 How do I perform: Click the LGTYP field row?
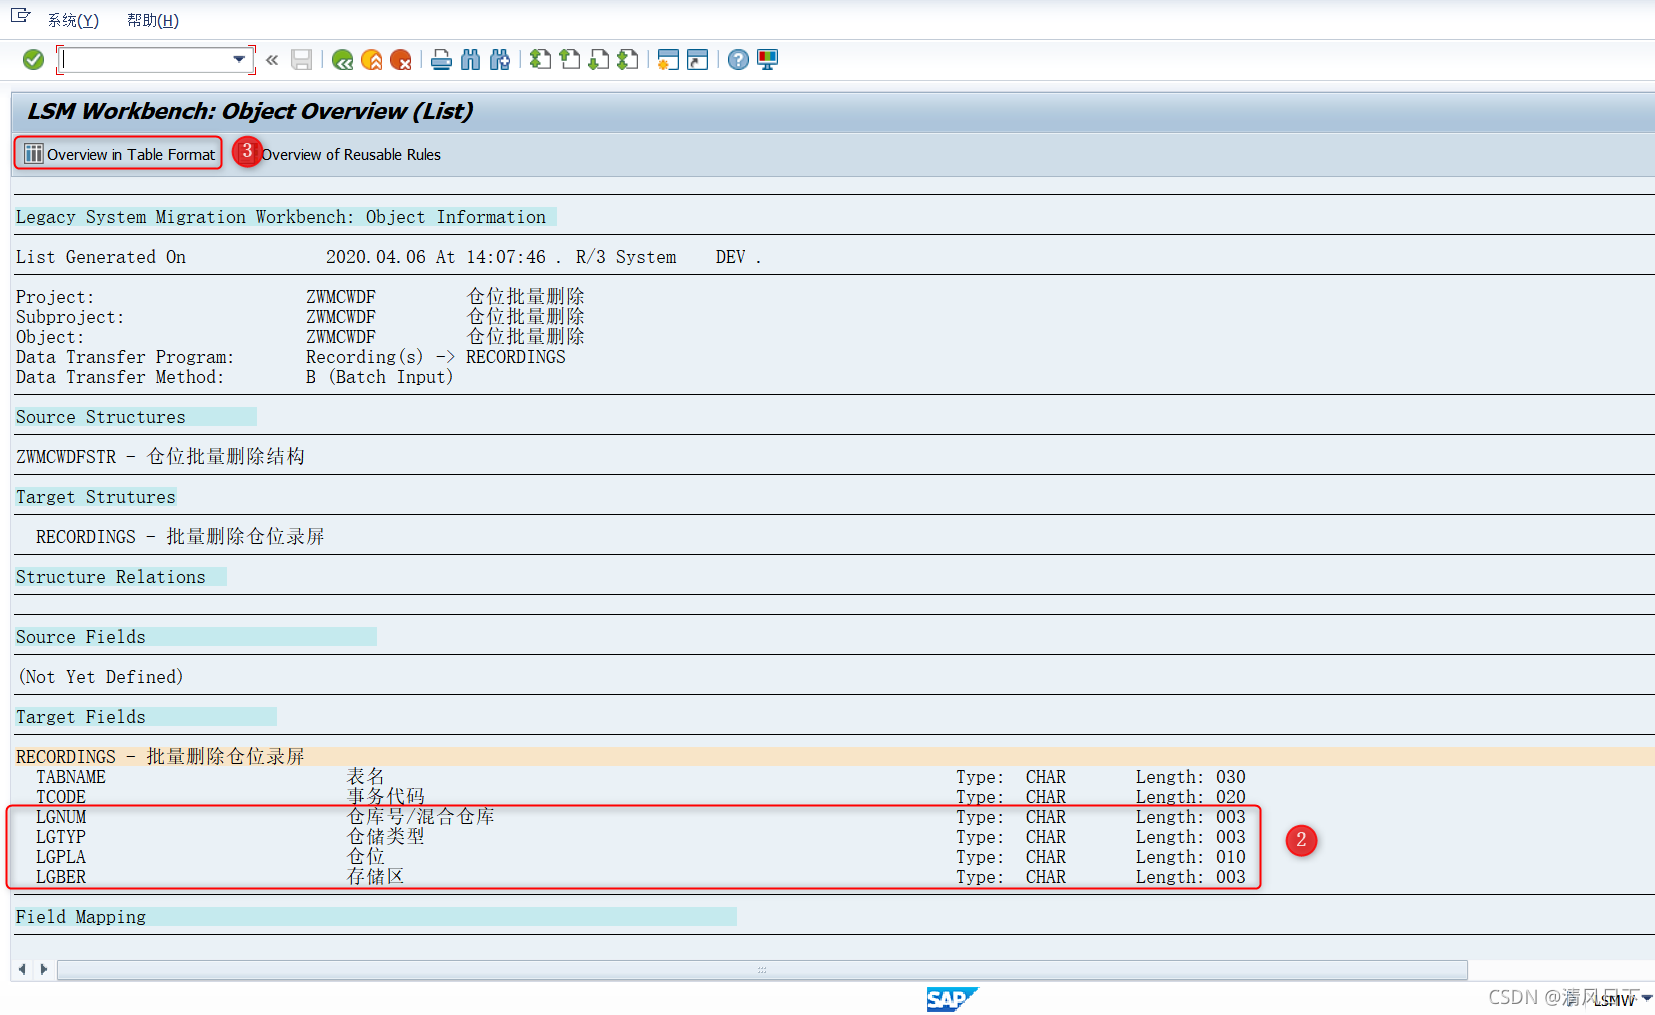[x=641, y=837]
